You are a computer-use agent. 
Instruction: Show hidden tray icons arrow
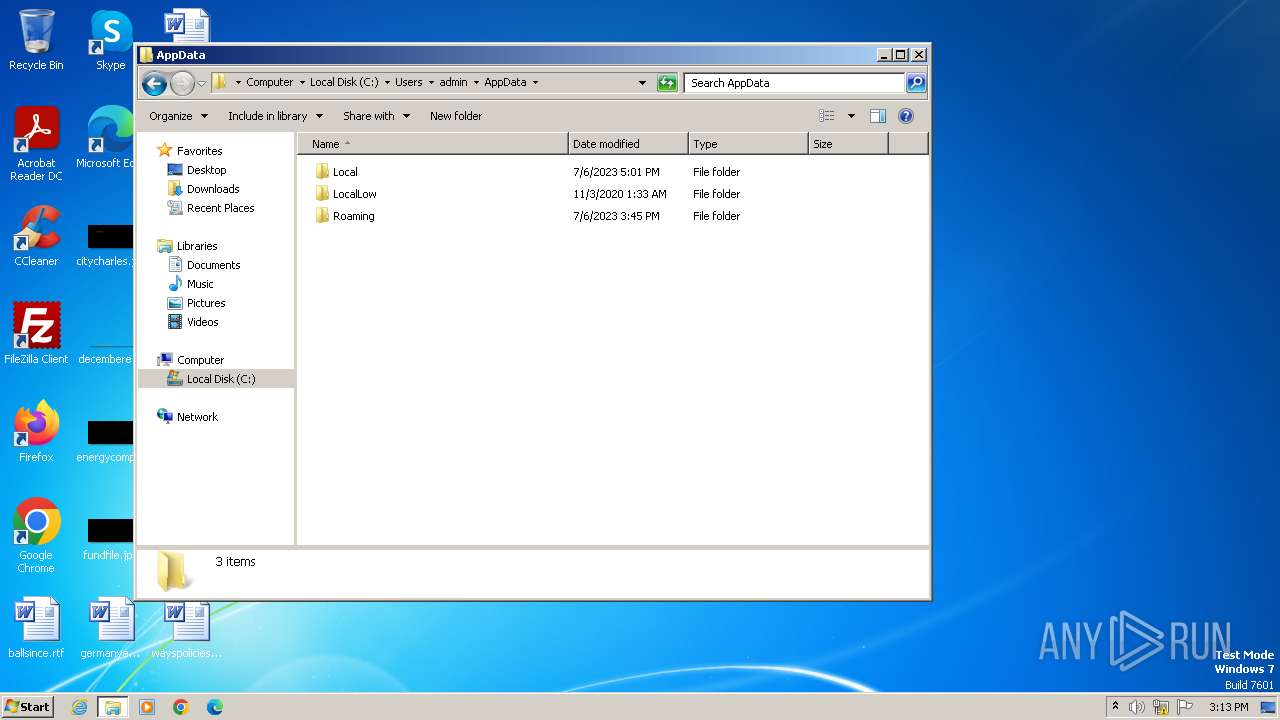pyautogui.click(x=1115, y=707)
